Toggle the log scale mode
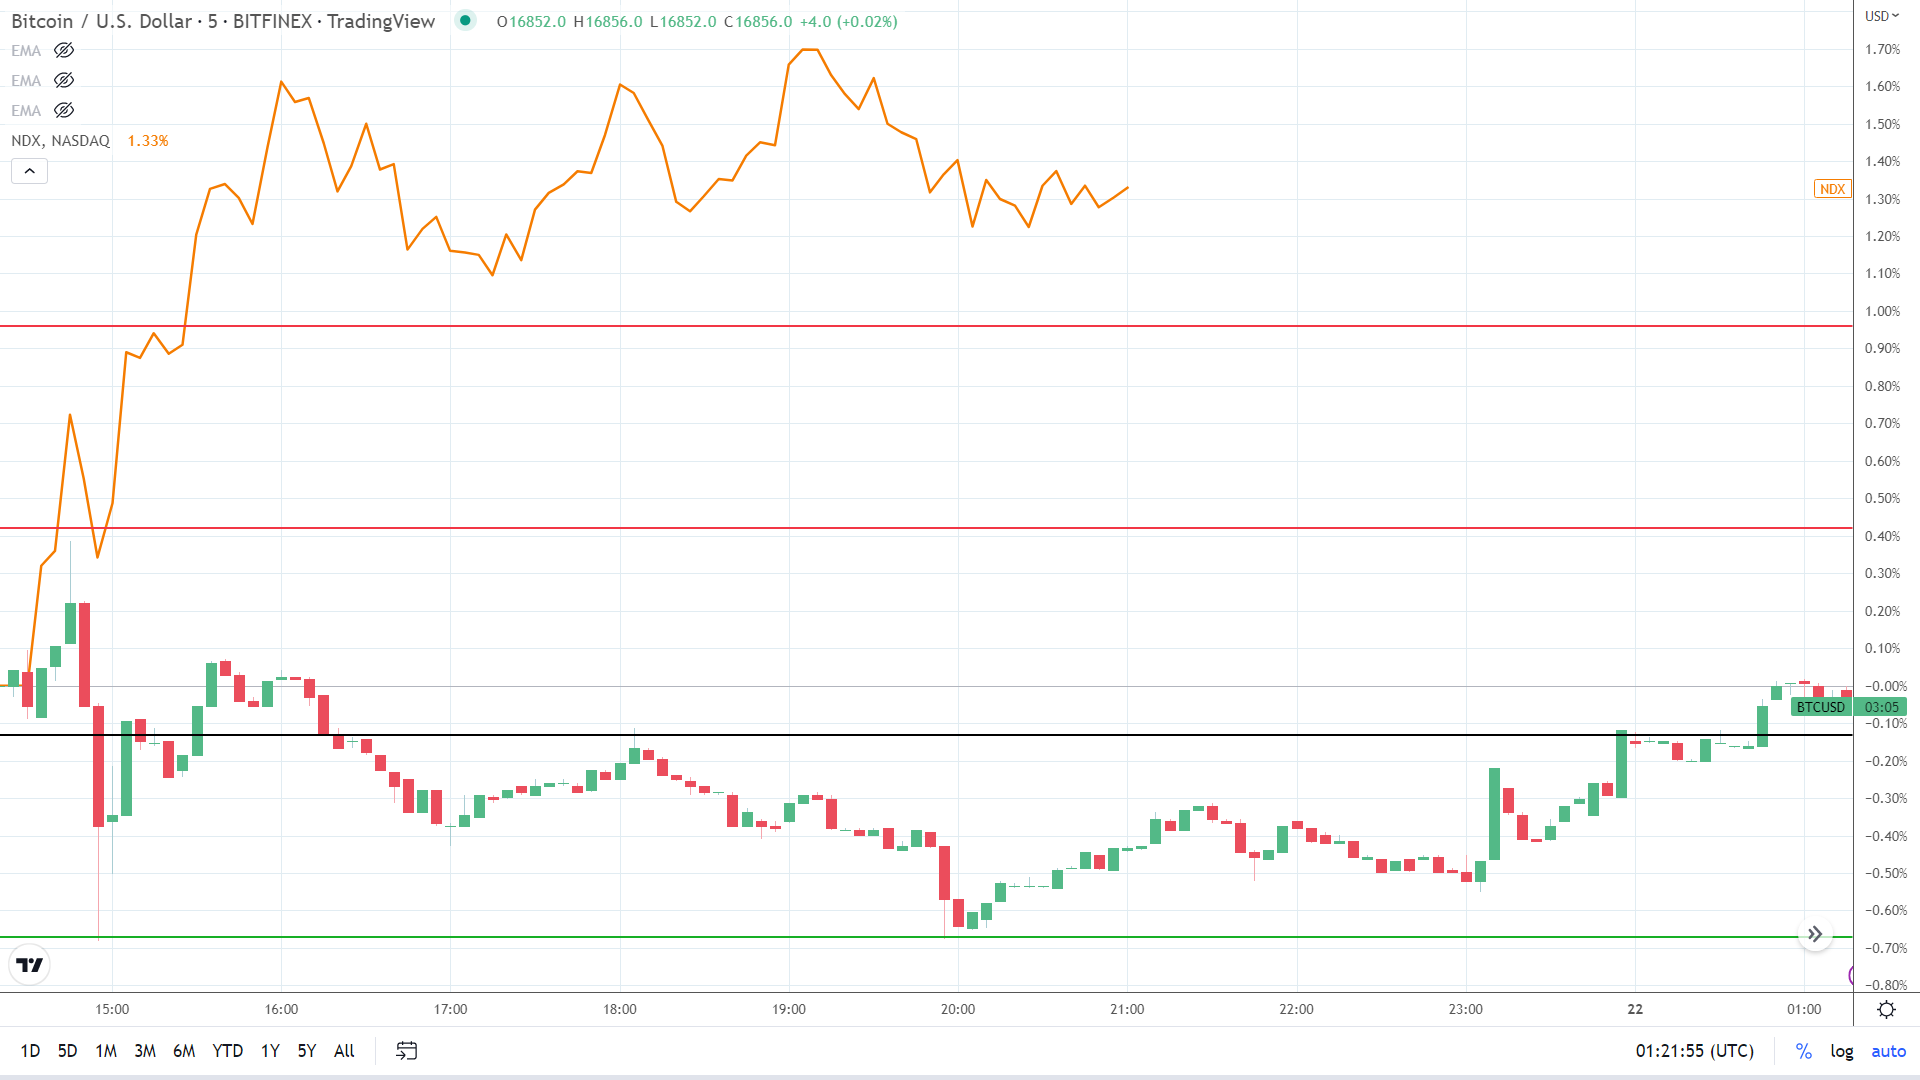The width and height of the screenshot is (1920, 1080). [1842, 1051]
